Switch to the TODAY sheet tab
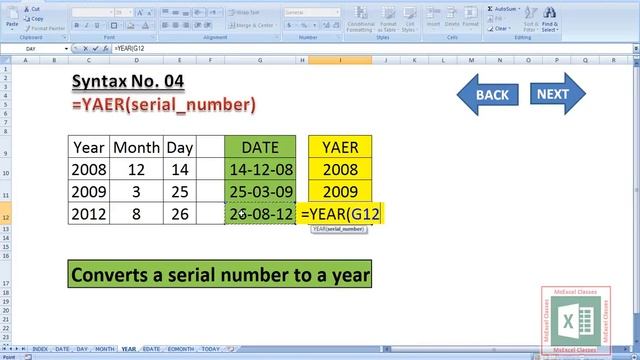 click(211, 349)
